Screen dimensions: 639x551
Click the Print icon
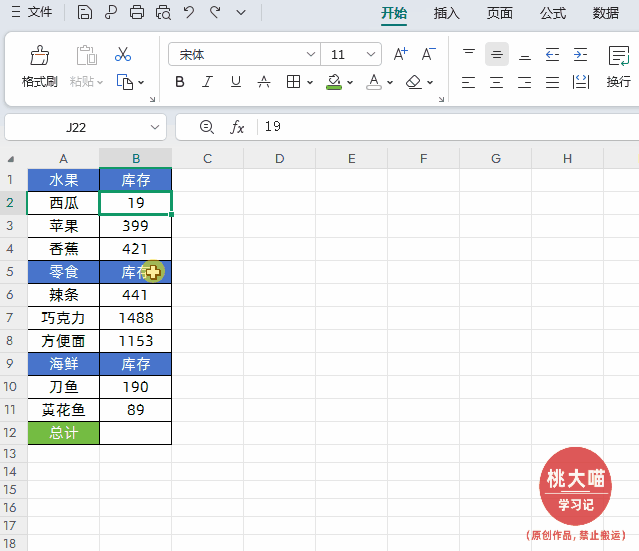pos(137,13)
